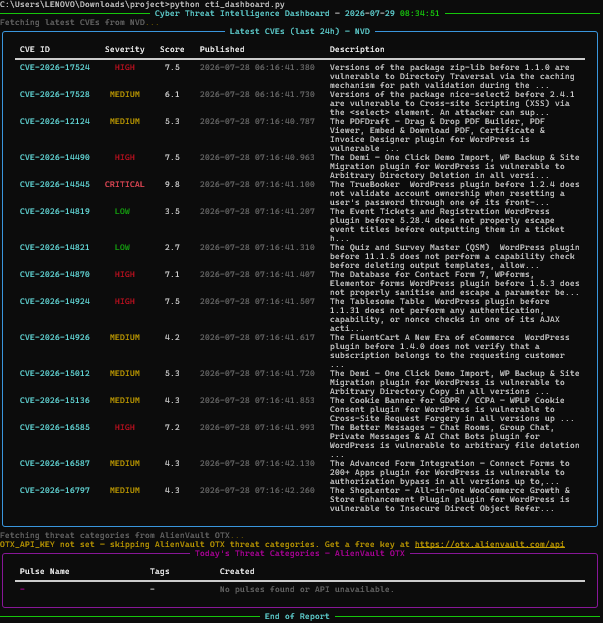The height and width of the screenshot is (623, 603).
Task: Click the Pulse Name column header
Action: tap(44, 571)
